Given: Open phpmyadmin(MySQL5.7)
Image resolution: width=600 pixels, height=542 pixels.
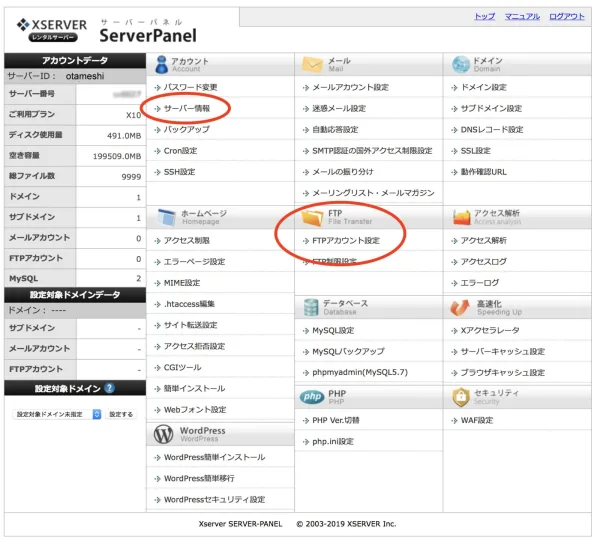Looking at the screenshot, I should (x=360, y=372).
